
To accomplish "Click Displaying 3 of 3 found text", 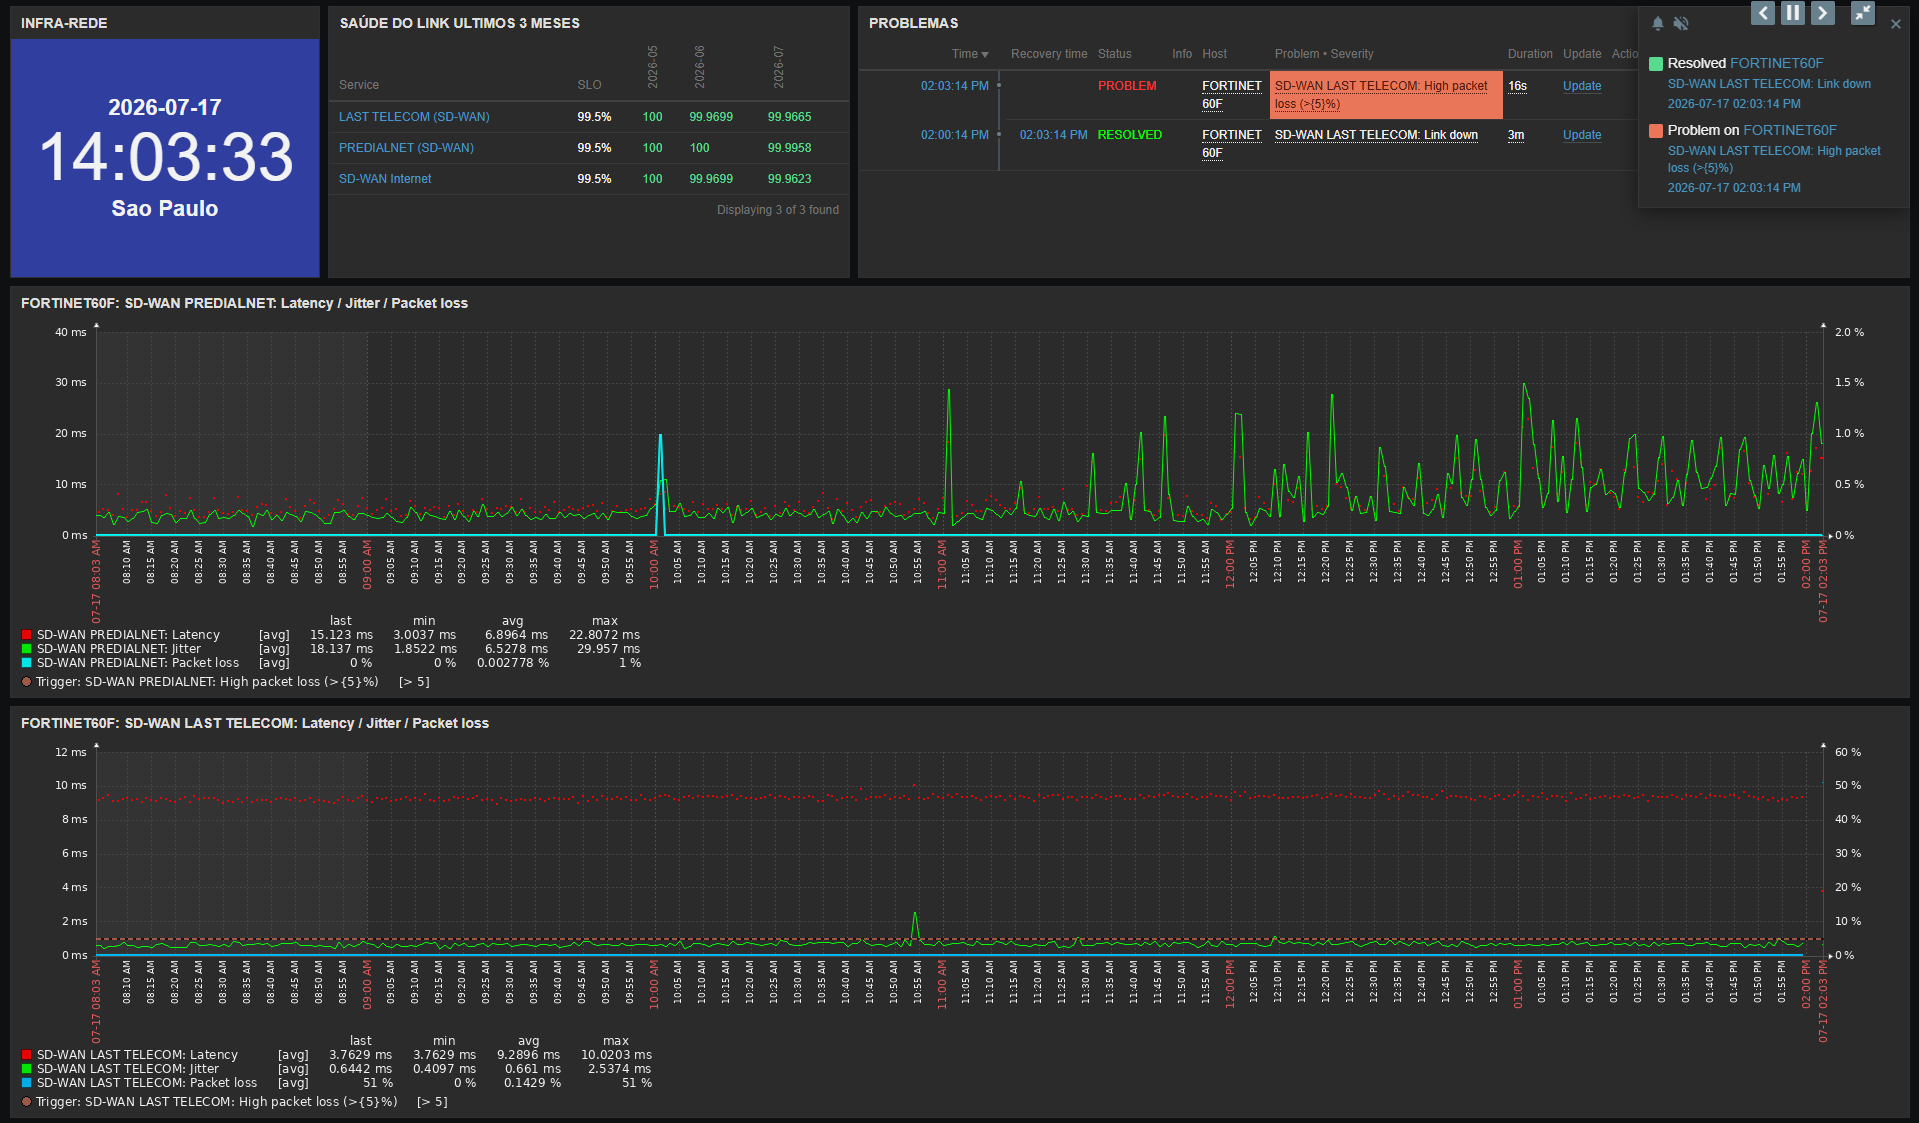I will tap(778, 210).
